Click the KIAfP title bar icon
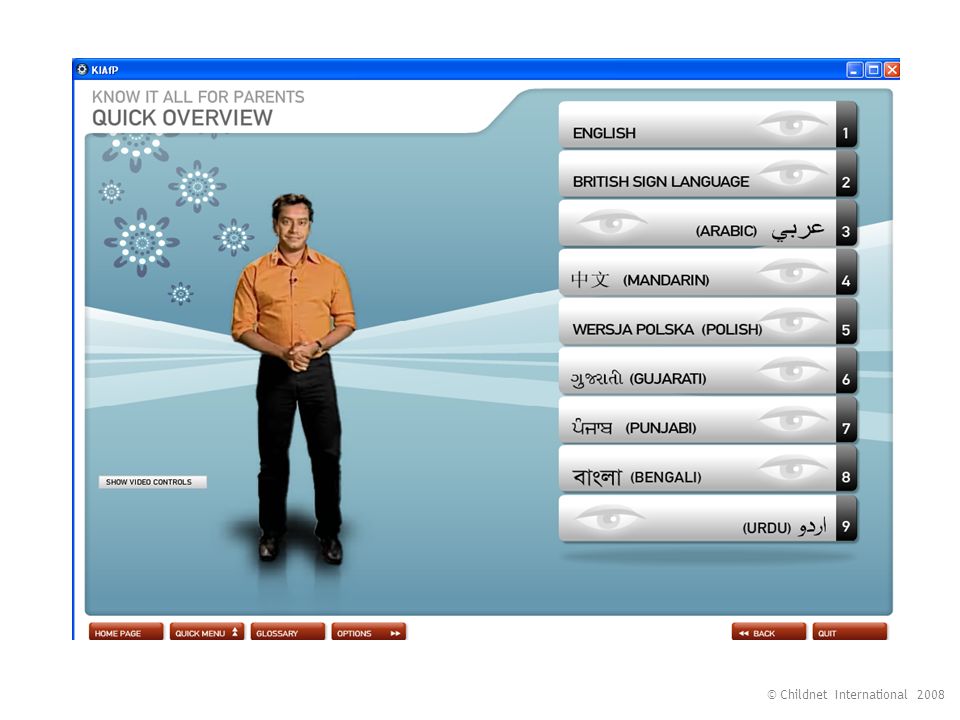Viewport: 960px width, 720px height. coord(82,69)
